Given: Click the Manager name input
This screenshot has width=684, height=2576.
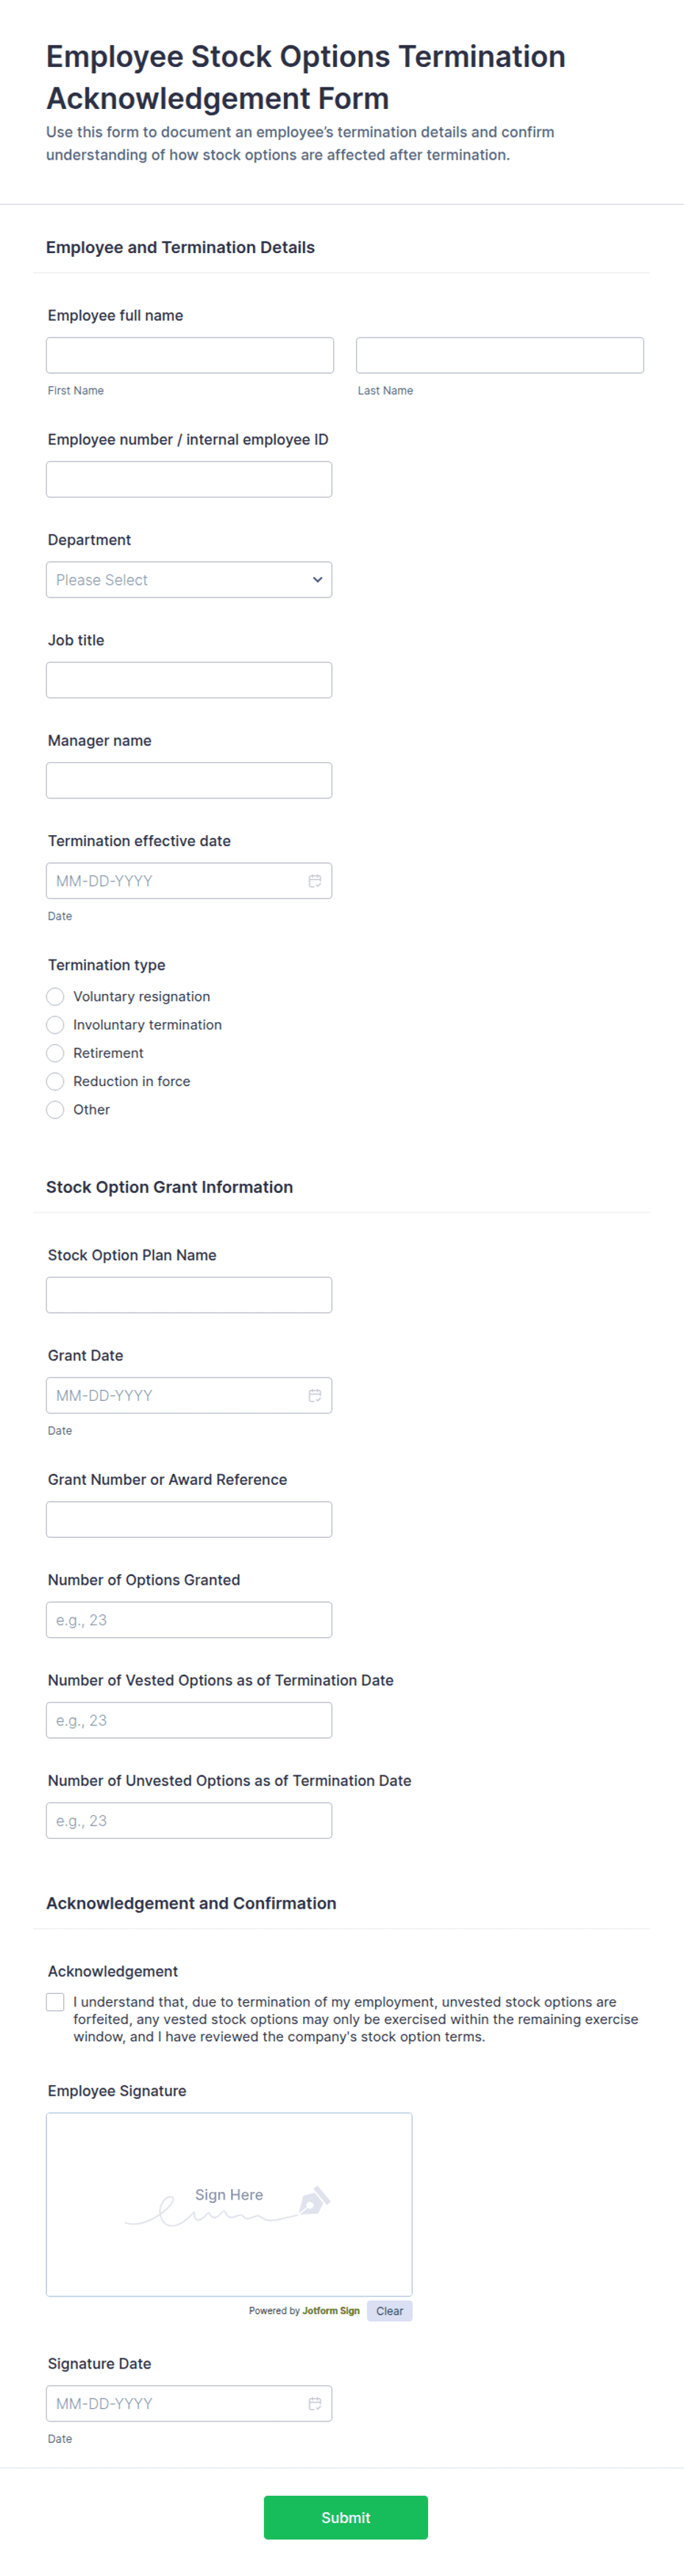Looking at the screenshot, I should (x=189, y=780).
